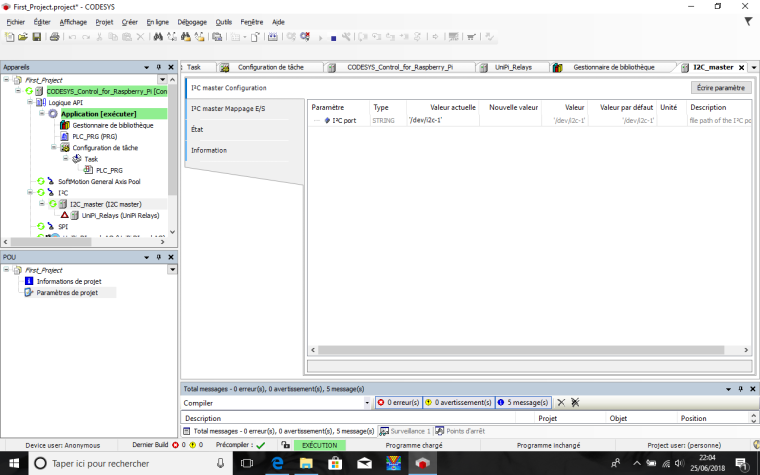Viewport: 760px width, 475px height.
Task: Open the Surveillance 1 bottom tab
Action: point(405,431)
